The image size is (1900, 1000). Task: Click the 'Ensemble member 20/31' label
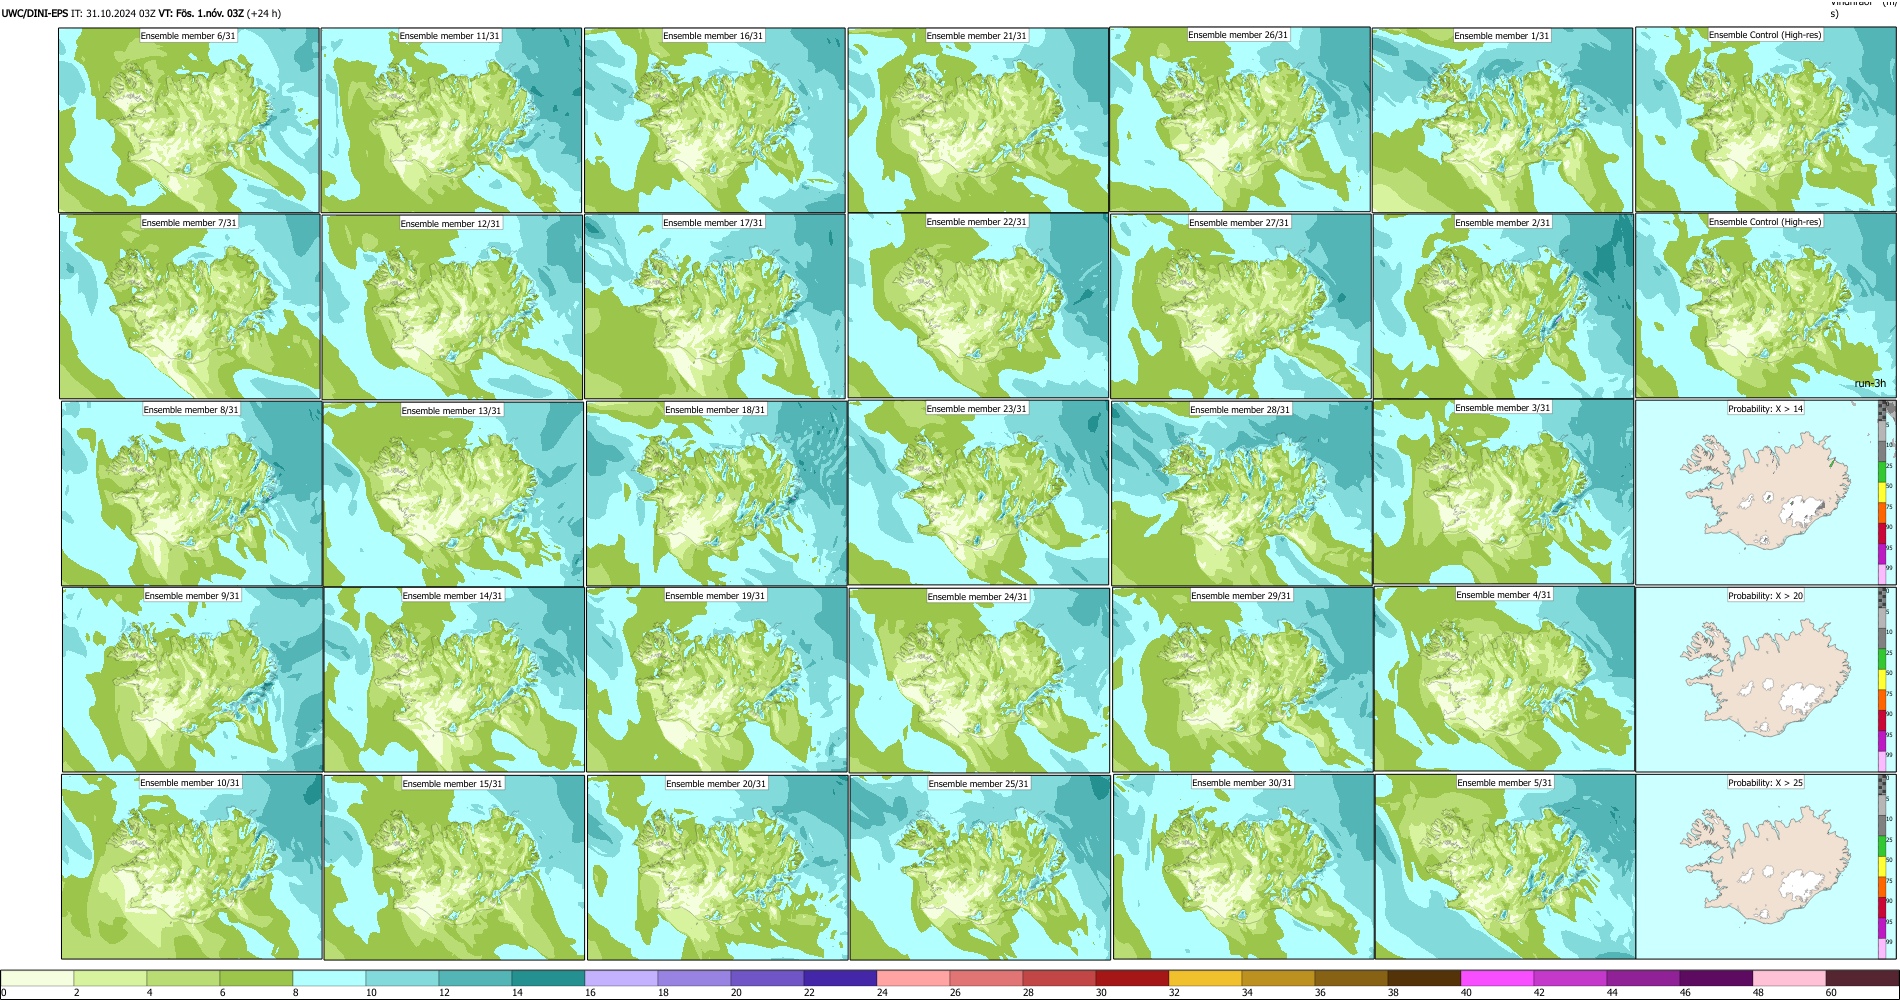click(716, 784)
